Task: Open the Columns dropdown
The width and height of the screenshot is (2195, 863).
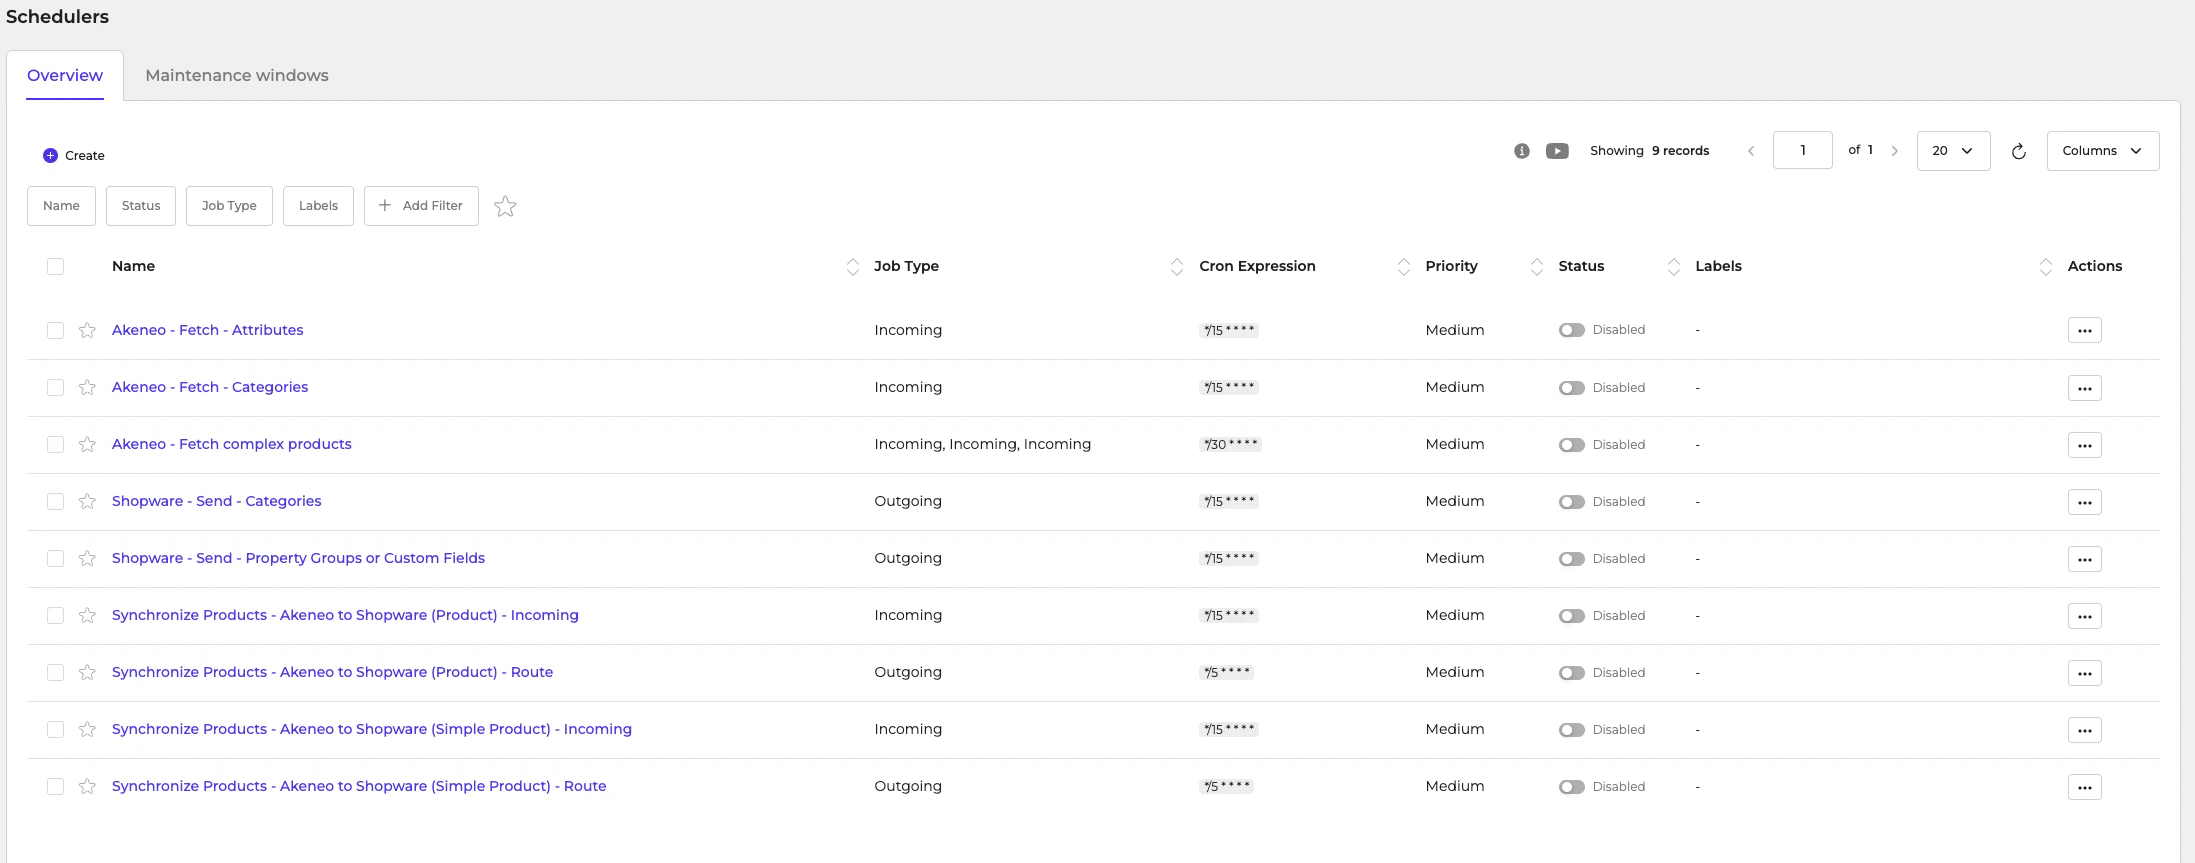Action: click(x=2102, y=151)
